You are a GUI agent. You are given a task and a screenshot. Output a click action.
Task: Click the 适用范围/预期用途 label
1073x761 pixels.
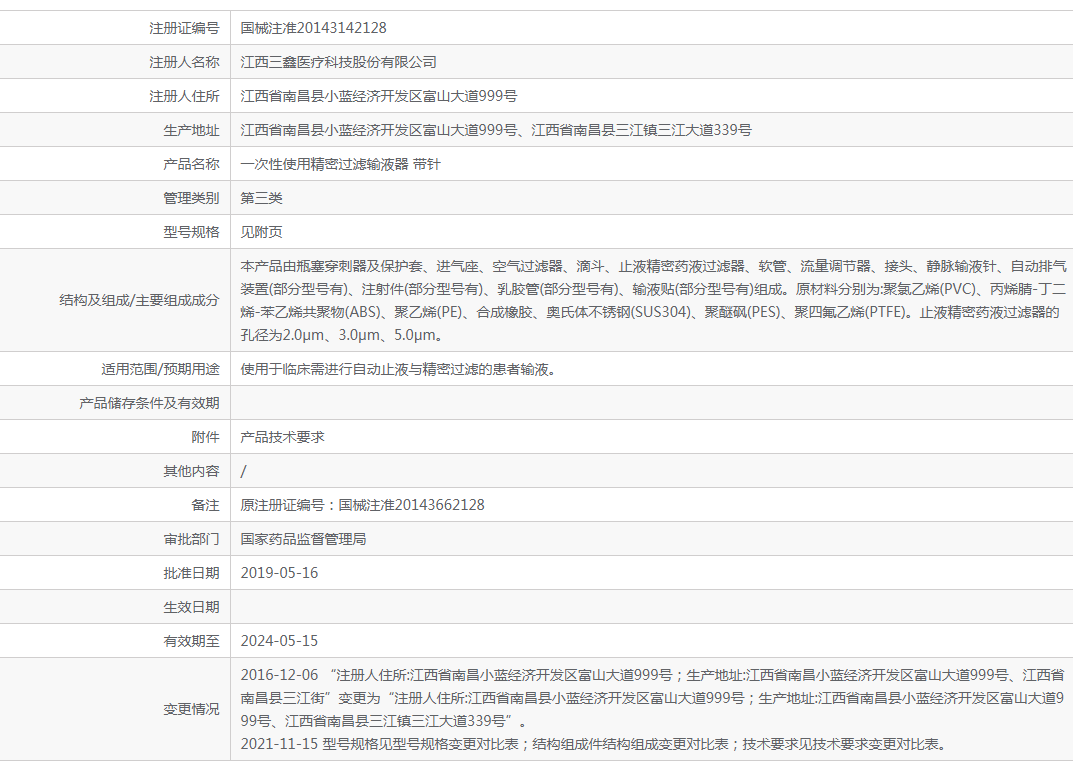click(160, 370)
